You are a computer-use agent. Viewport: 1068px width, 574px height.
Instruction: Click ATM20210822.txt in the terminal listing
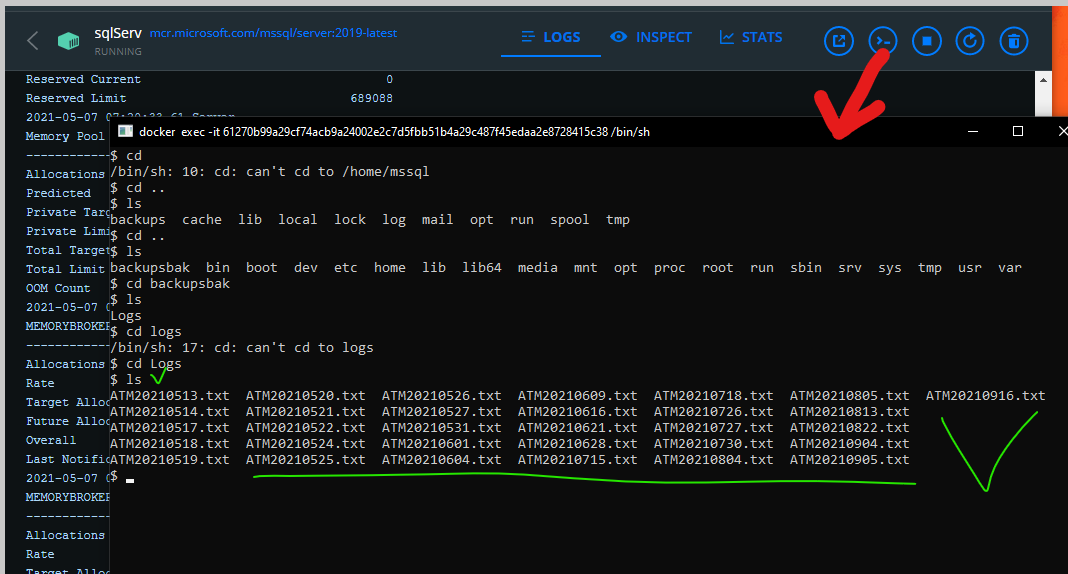coord(849,428)
